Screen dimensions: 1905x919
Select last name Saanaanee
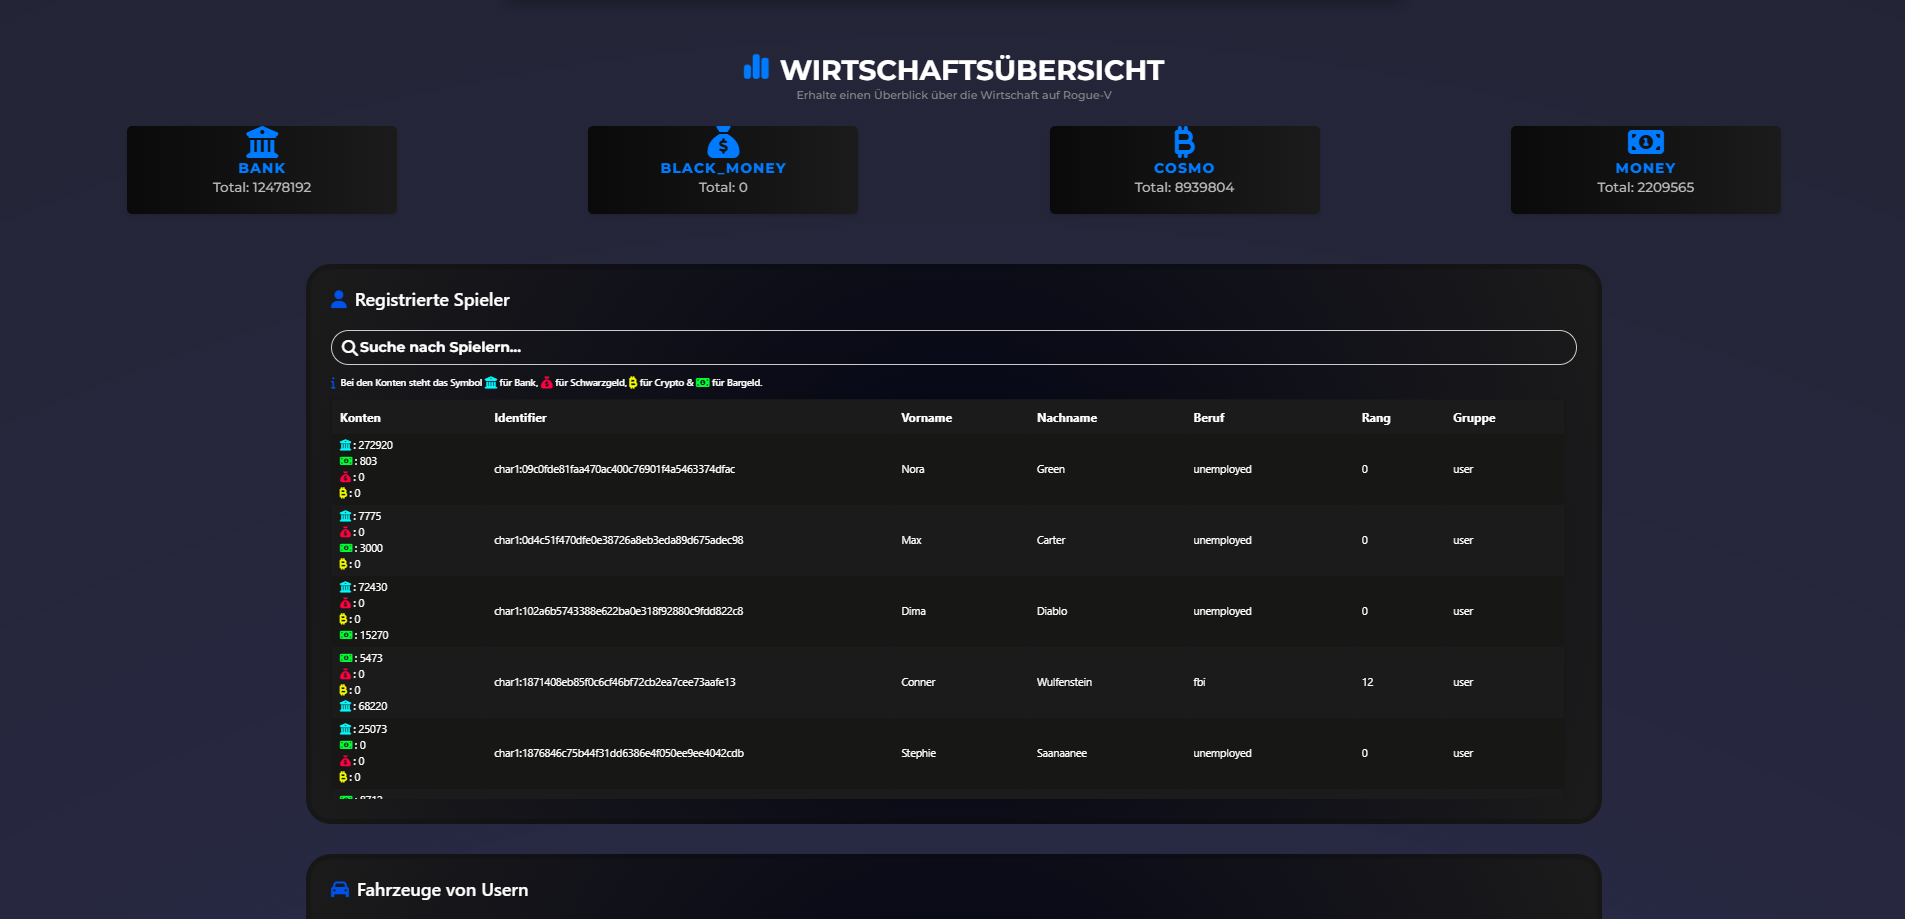[x=1062, y=753]
